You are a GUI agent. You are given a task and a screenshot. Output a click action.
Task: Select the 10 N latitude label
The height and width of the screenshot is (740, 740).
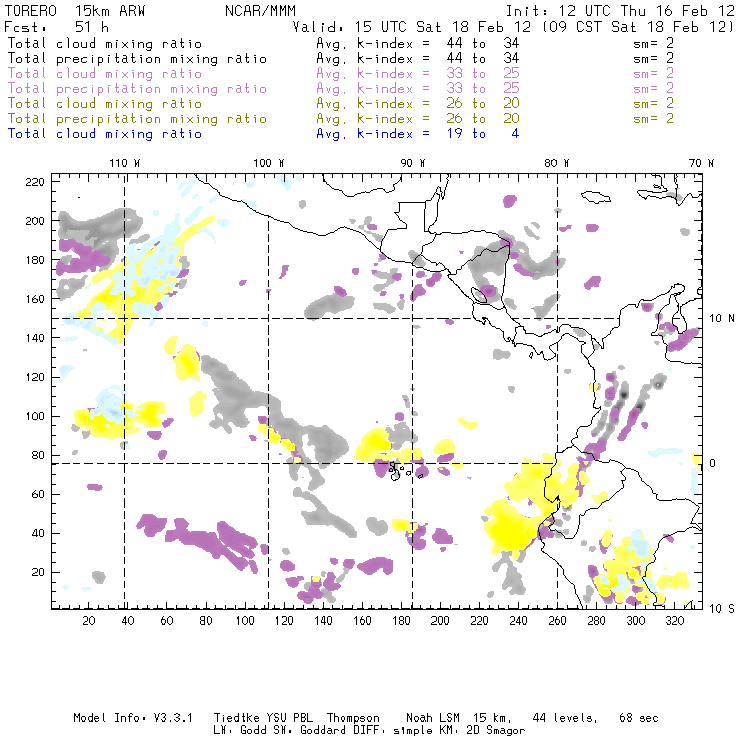[x=718, y=318]
